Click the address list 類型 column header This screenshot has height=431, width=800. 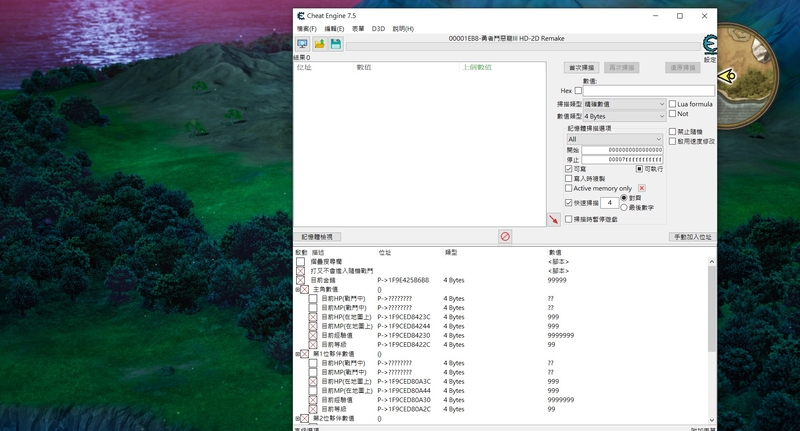[451, 252]
